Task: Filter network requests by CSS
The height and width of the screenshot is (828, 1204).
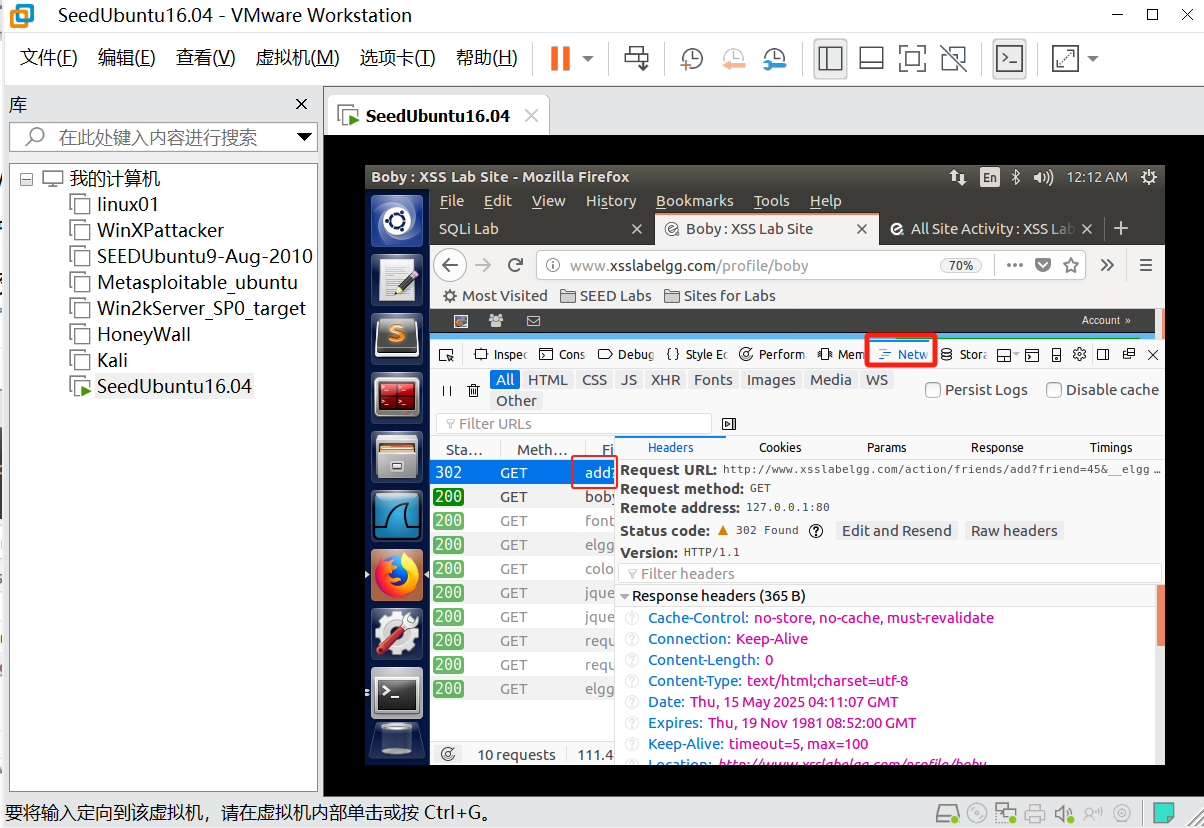Action: [595, 380]
